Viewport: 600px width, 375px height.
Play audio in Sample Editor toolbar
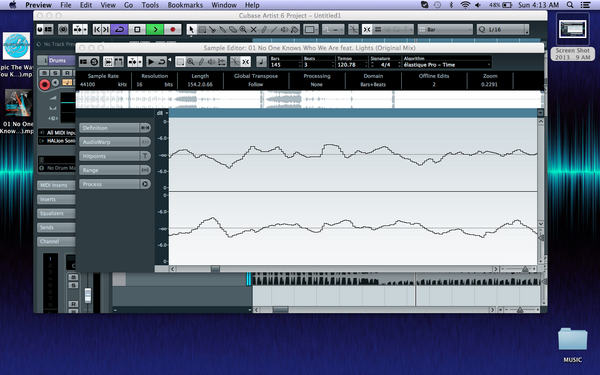click(151, 62)
